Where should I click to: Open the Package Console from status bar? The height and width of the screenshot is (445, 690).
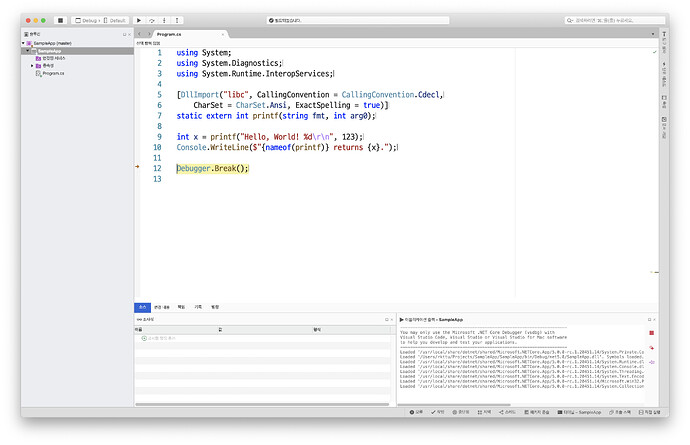tap(536, 412)
